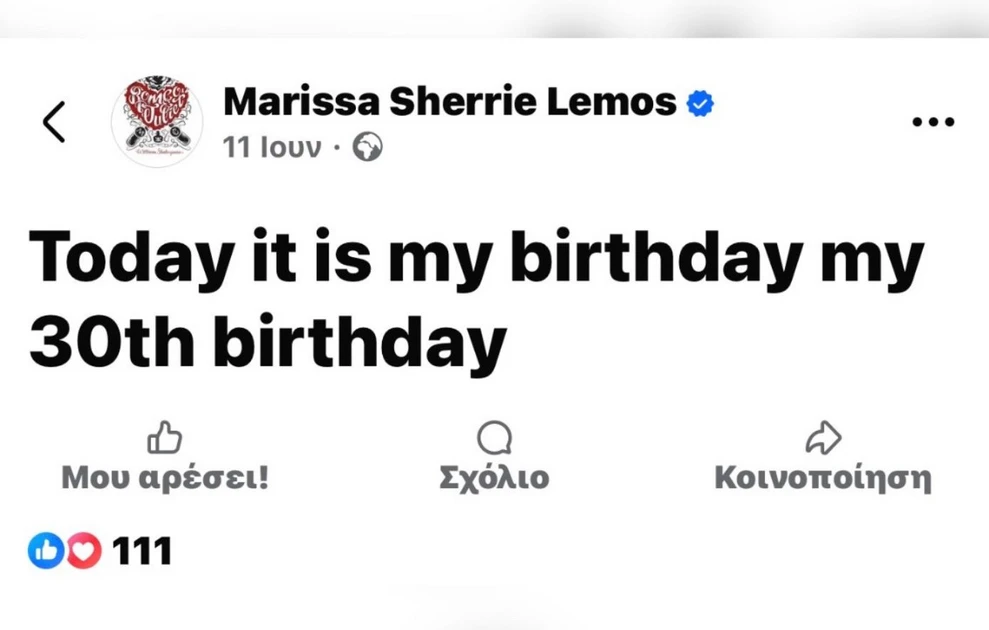
Task: Open Marissa Sherrie Lemos profile picture
Action: [157, 121]
